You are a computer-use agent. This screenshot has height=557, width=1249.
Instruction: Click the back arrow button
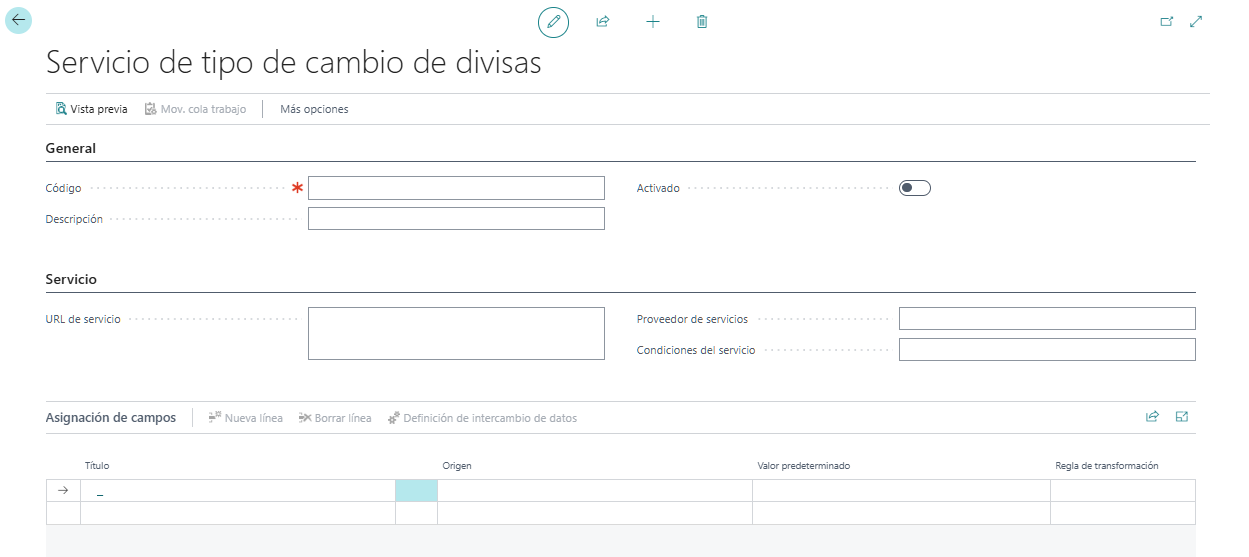(19, 20)
